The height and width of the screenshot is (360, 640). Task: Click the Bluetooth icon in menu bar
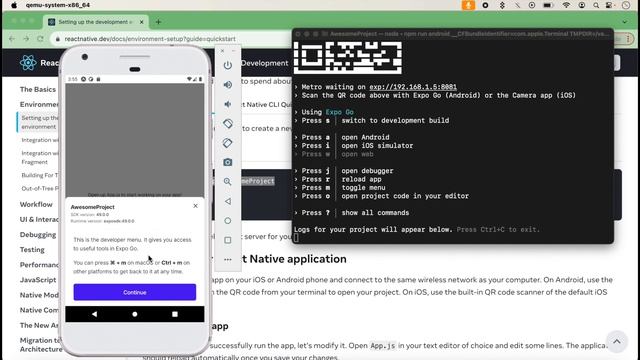tap(502, 5)
